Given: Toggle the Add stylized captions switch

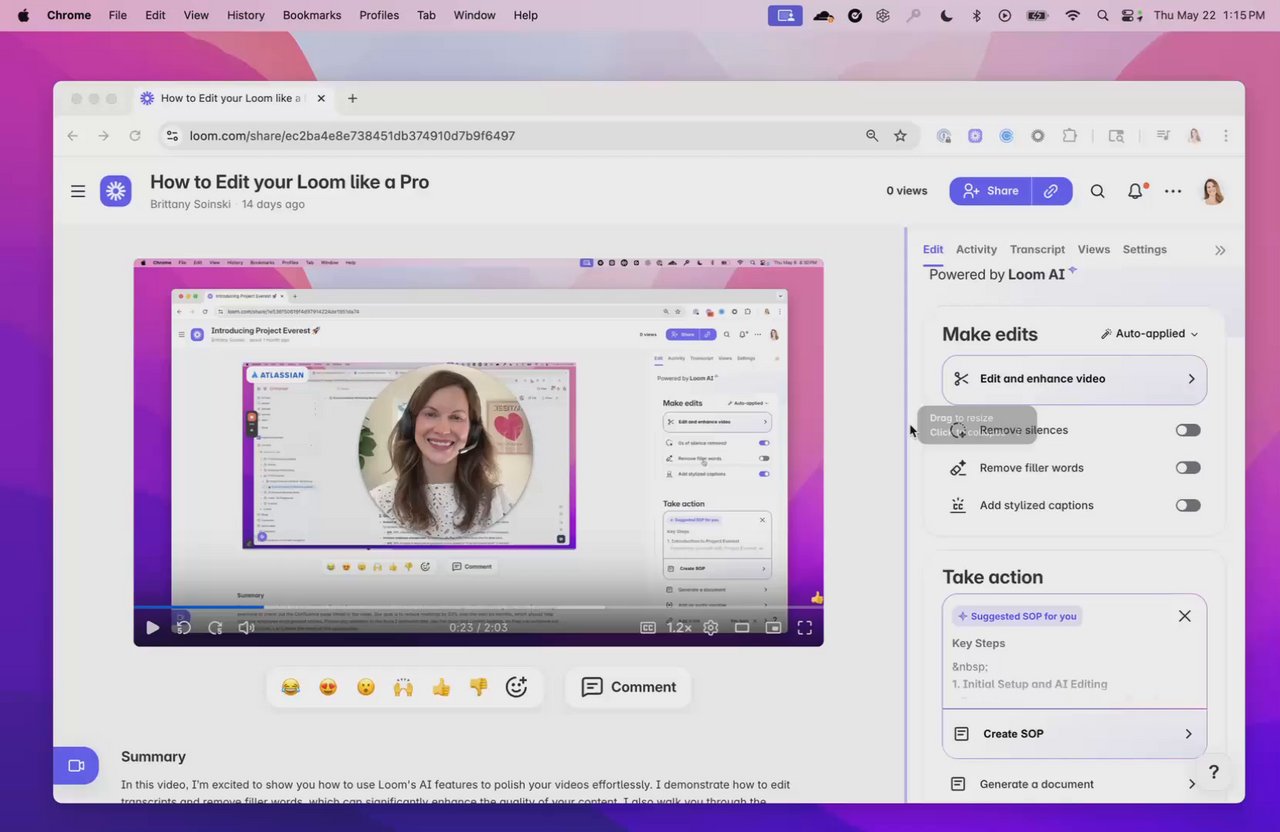Looking at the screenshot, I should pyautogui.click(x=1188, y=506).
